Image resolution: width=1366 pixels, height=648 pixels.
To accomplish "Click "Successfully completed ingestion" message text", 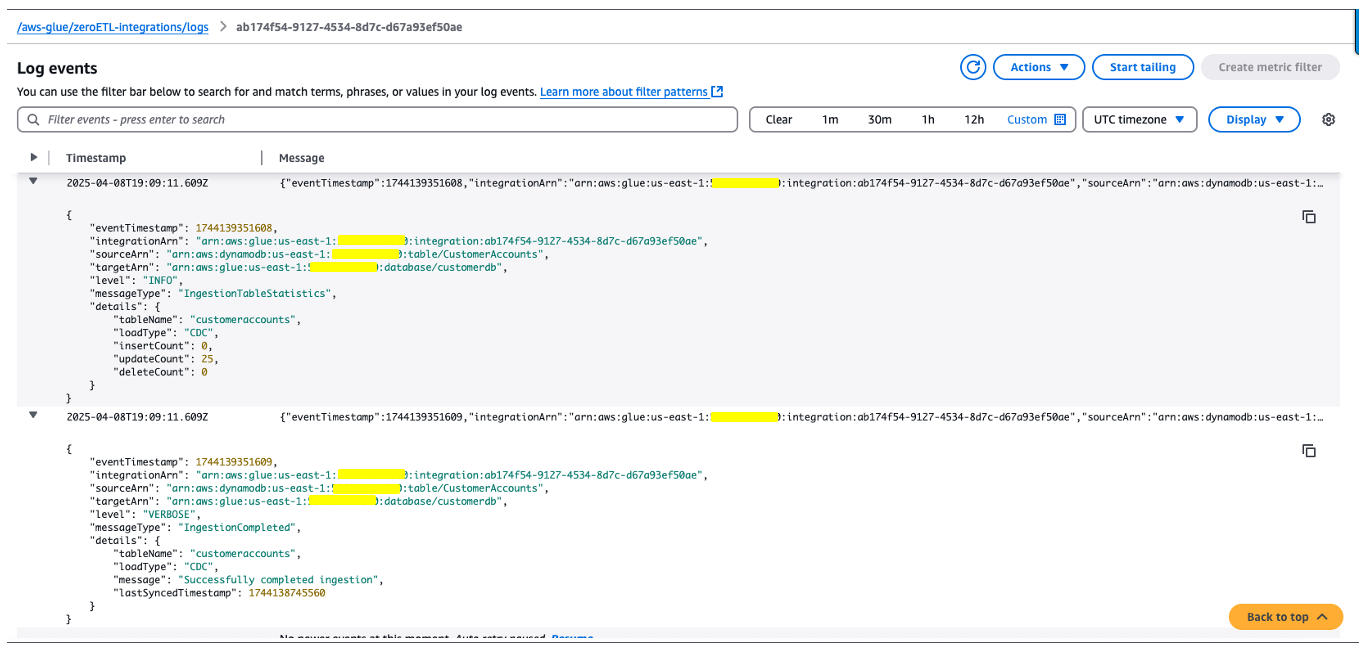I will pos(280,580).
